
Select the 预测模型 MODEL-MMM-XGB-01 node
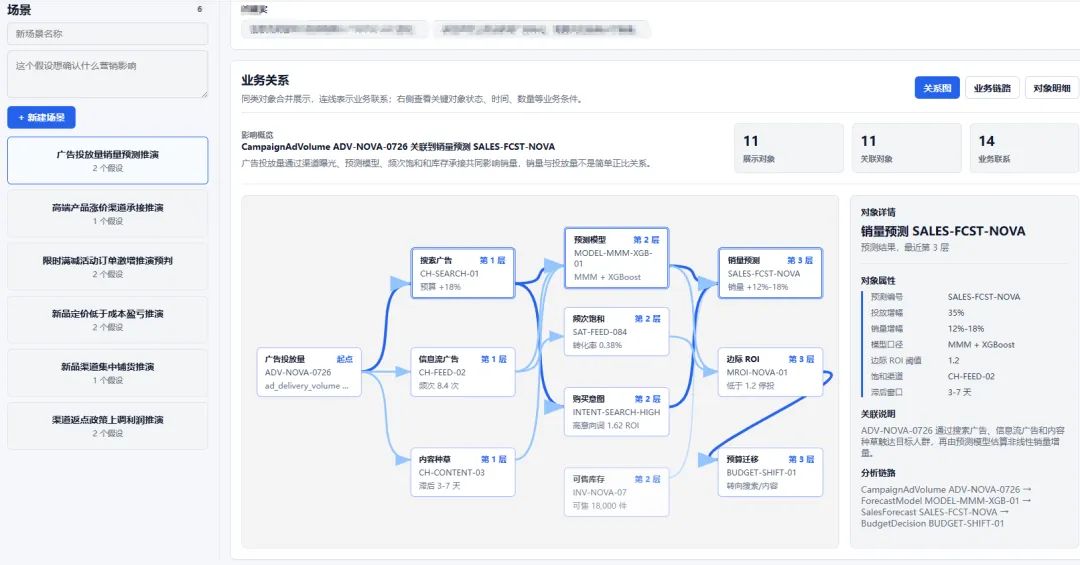(x=616, y=258)
